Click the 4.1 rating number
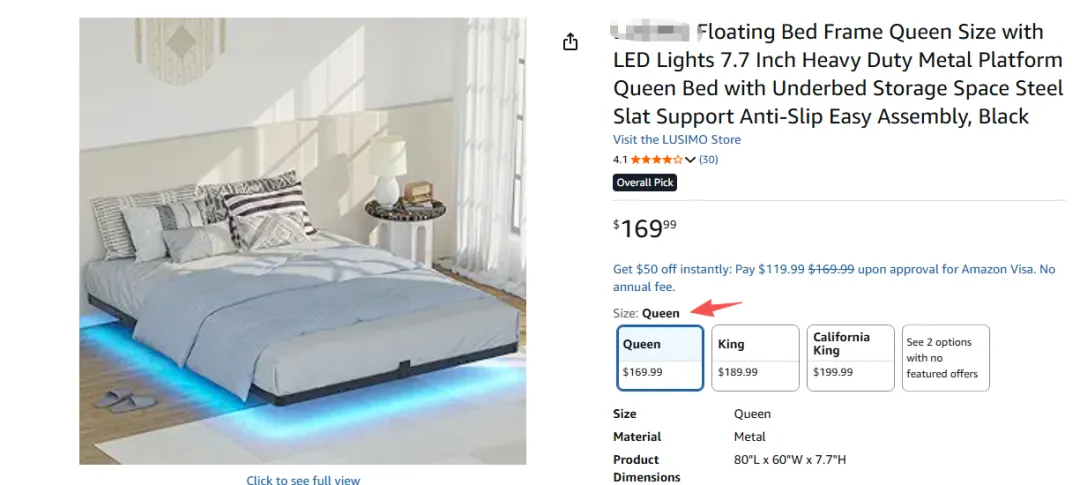Image resolution: width=1080 pixels, height=485 pixels. (x=620, y=160)
